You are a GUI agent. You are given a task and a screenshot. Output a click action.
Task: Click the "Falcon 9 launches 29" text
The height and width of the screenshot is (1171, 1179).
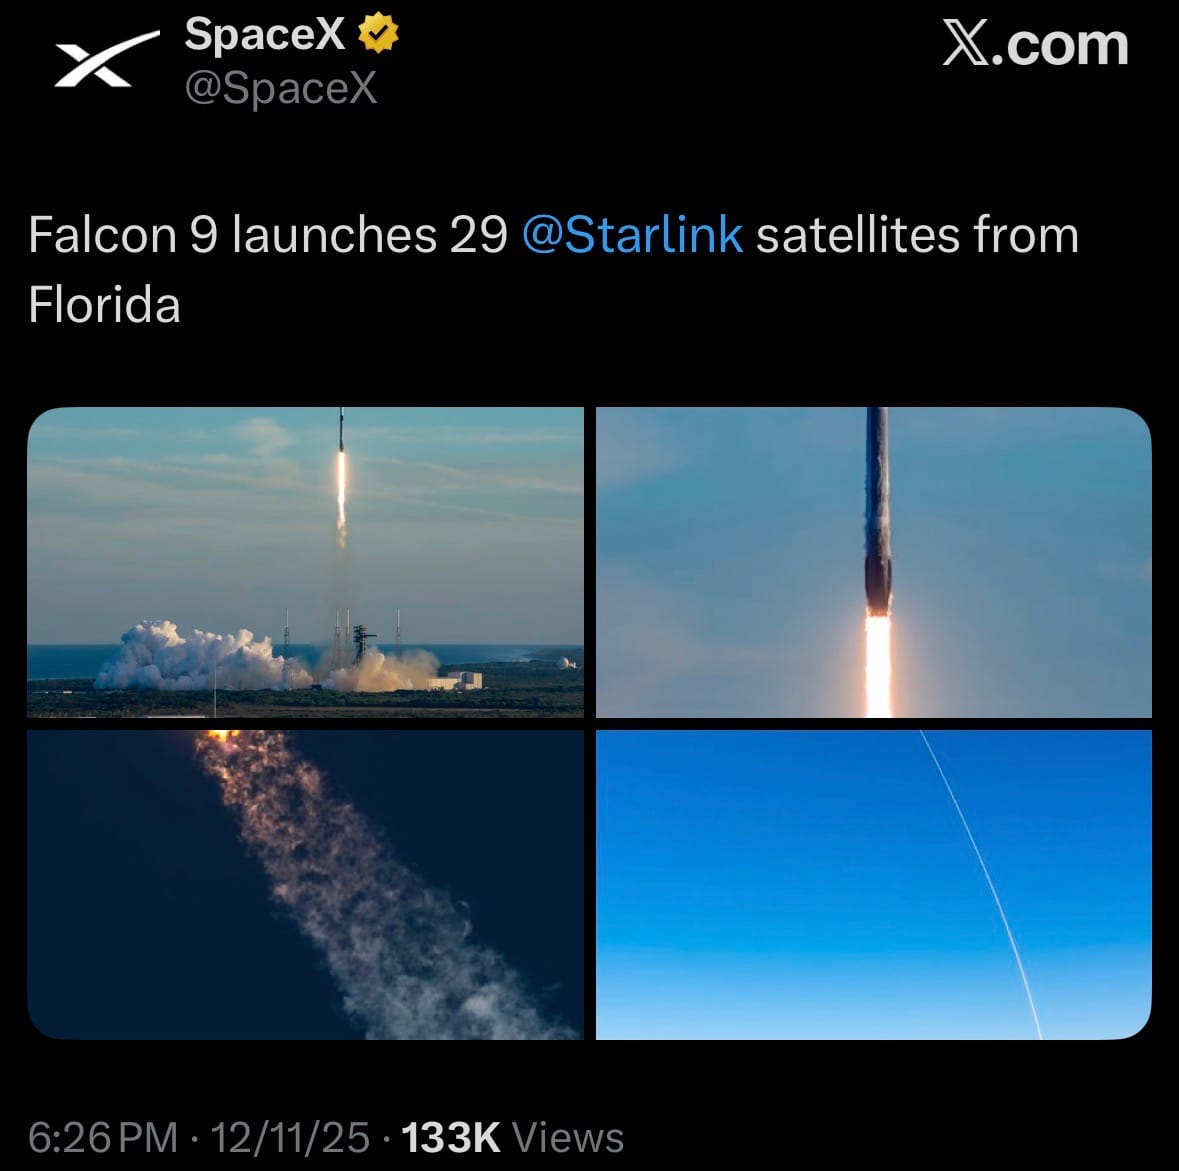pyautogui.click(x=268, y=236)
